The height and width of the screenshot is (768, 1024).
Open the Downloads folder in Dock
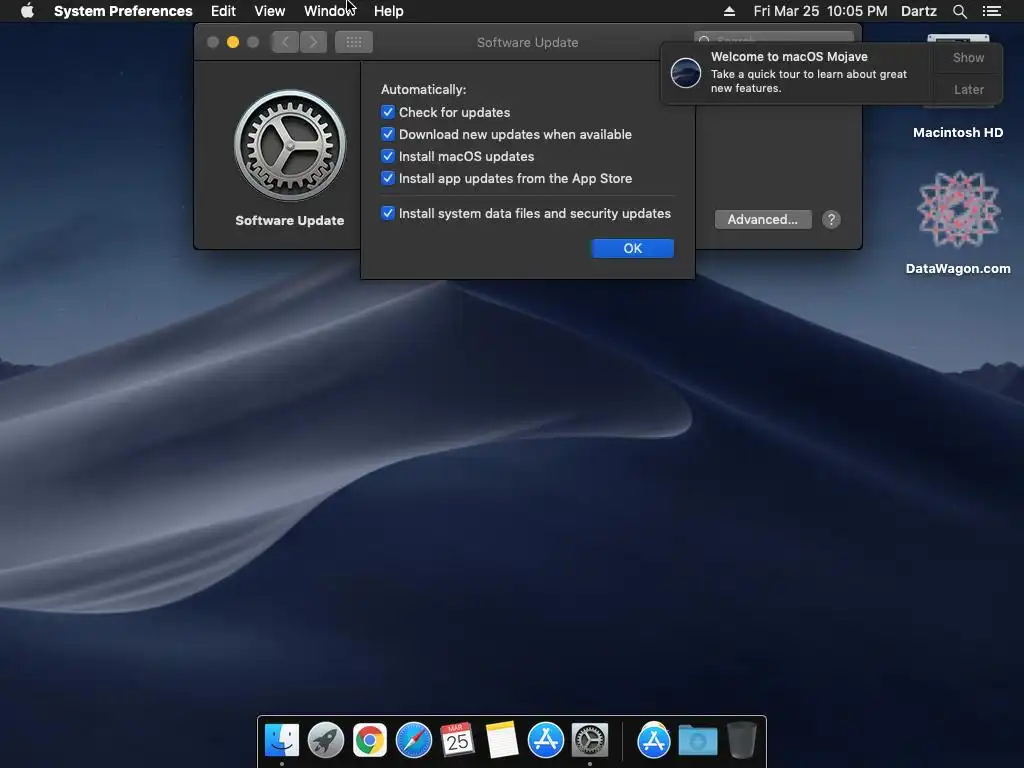(x=697, y=740)
